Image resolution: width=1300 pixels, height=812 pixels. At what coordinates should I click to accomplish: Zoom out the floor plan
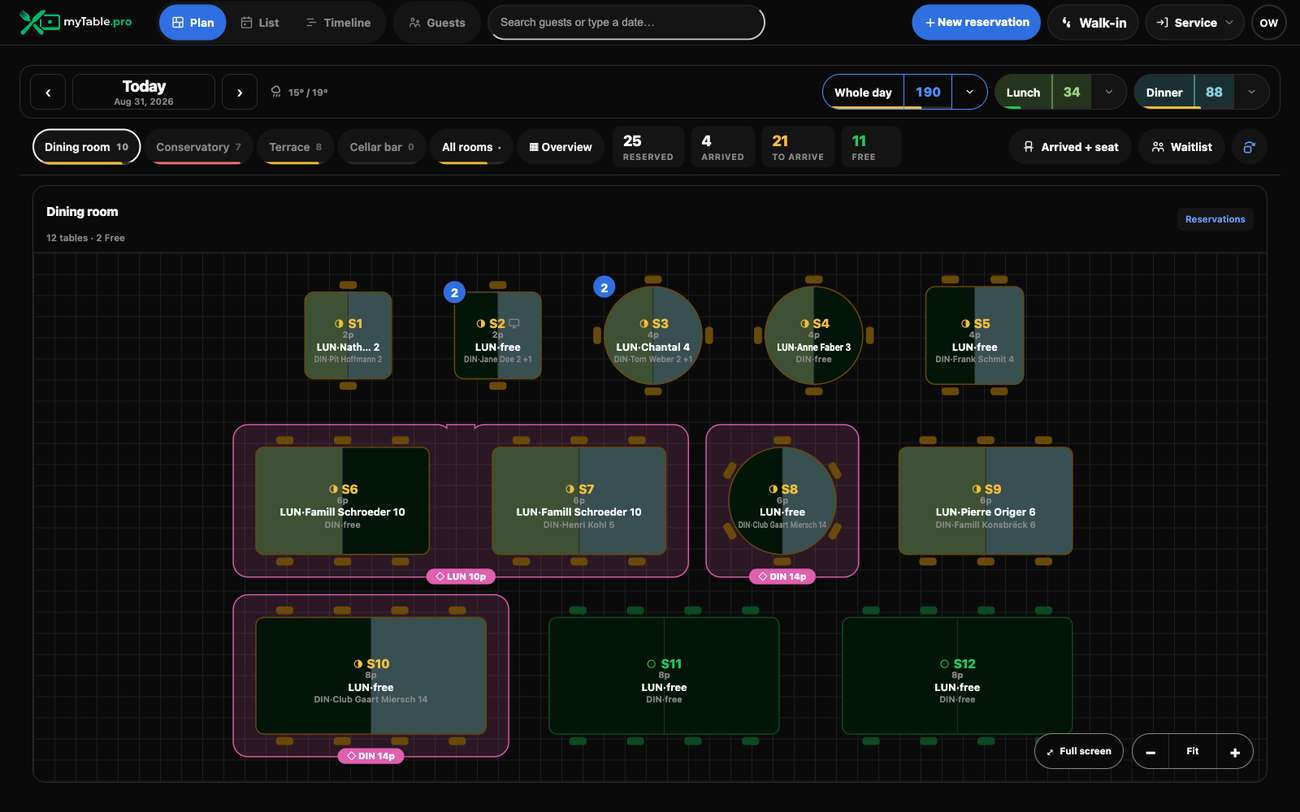tap(1150, 752)
